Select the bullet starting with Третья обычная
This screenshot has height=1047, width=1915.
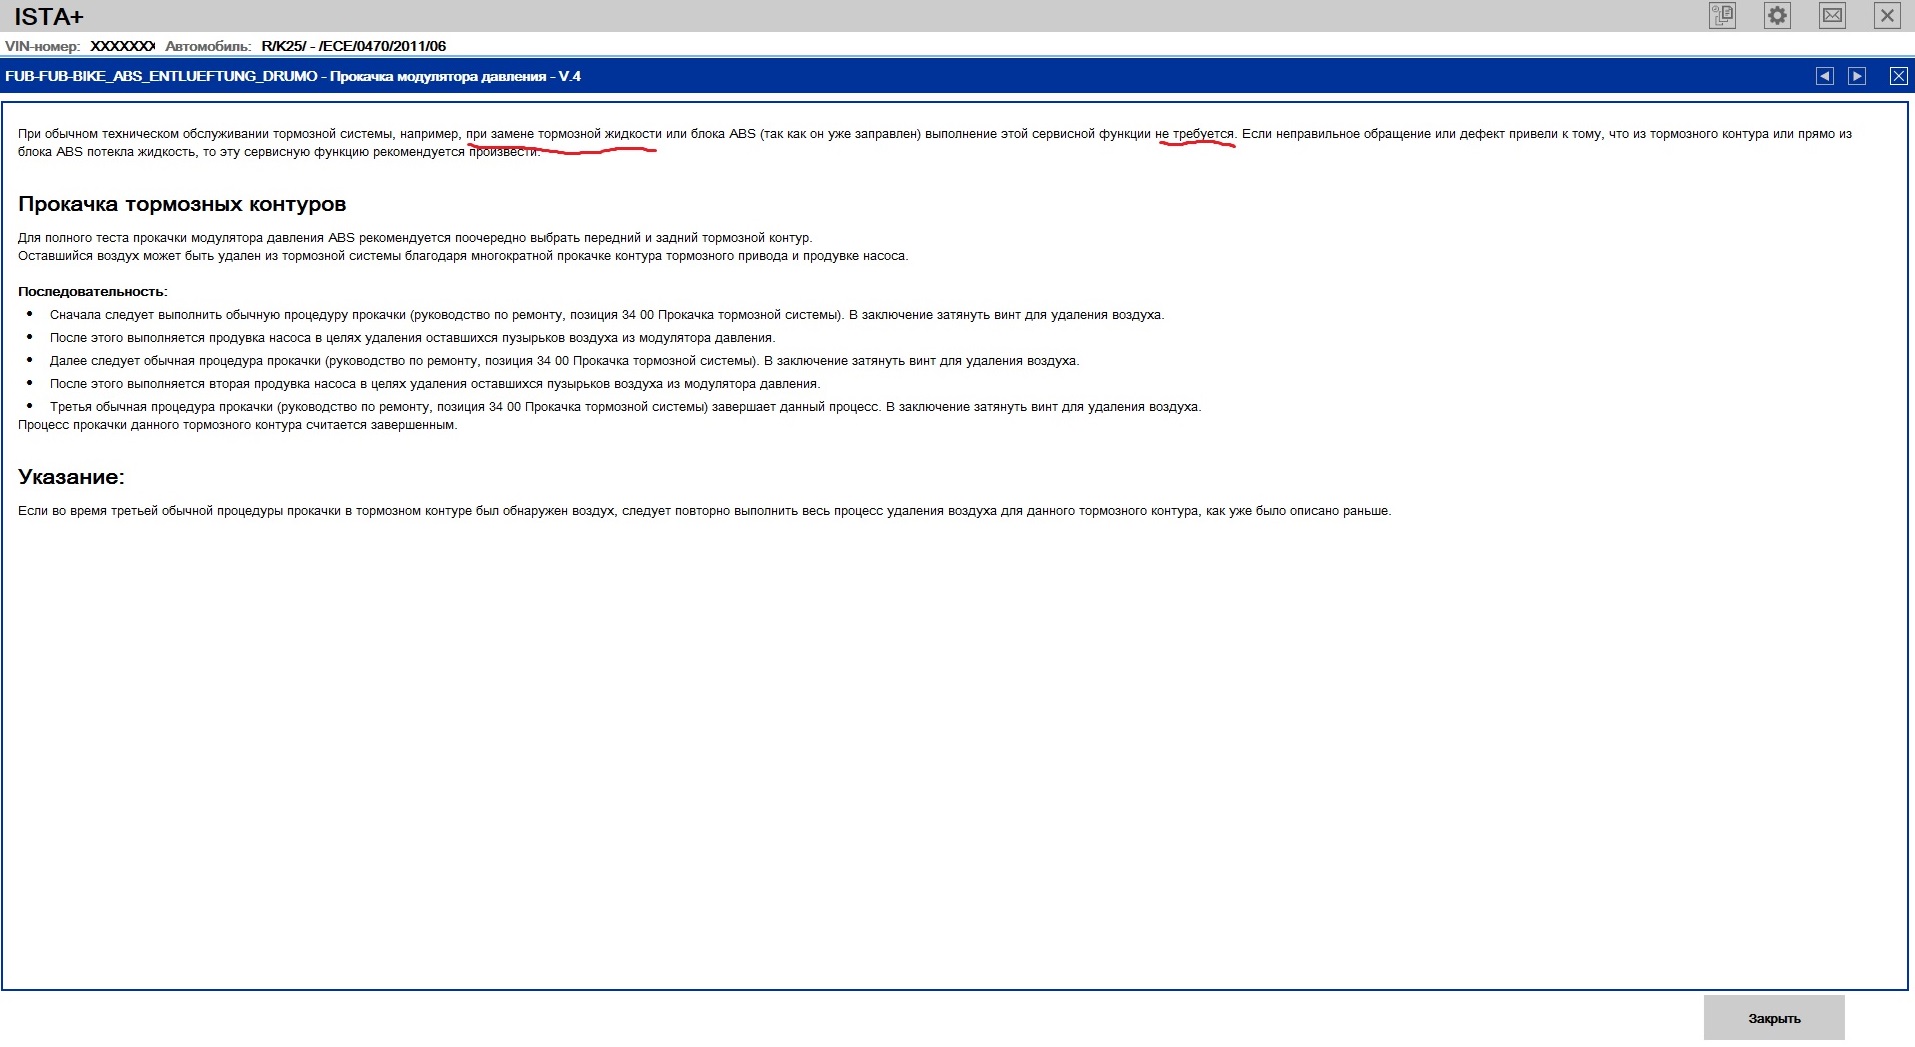click(x=625, y=407)
